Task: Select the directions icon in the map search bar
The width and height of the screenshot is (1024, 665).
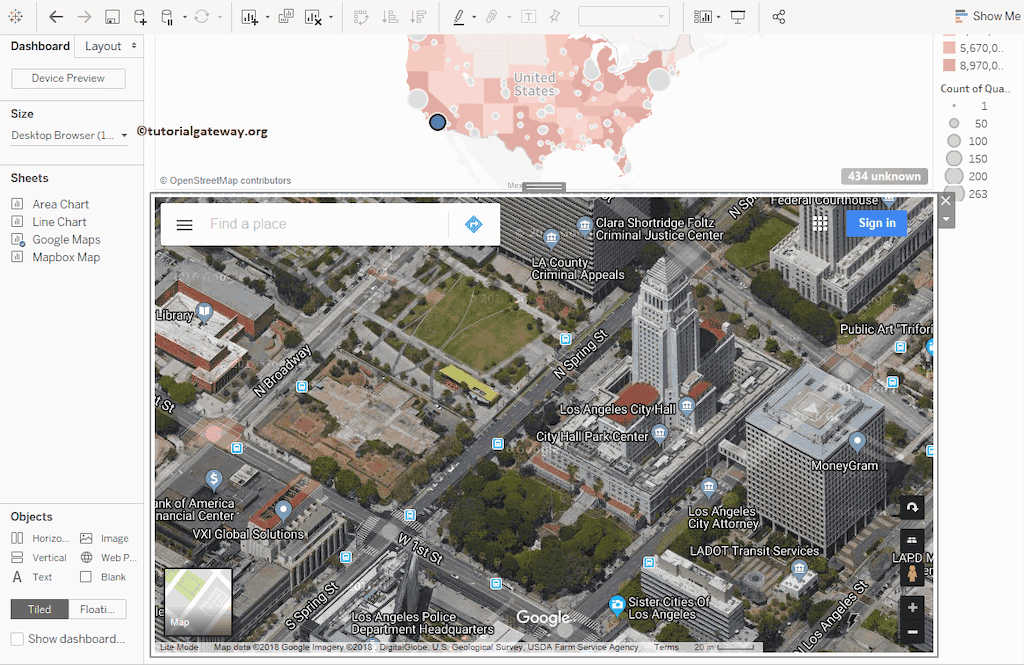Action: coord(473,222)
